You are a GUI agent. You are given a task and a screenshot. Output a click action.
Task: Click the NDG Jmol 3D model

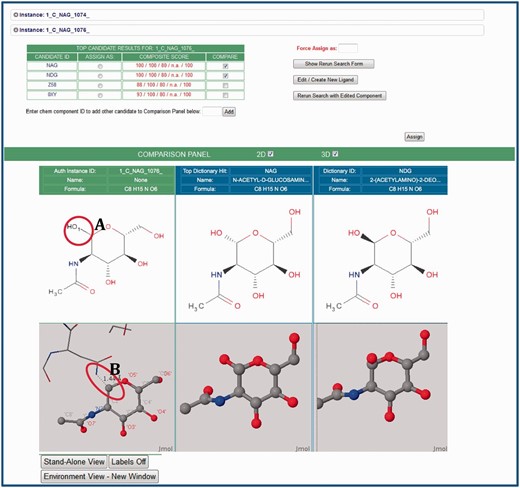[382, 387]
